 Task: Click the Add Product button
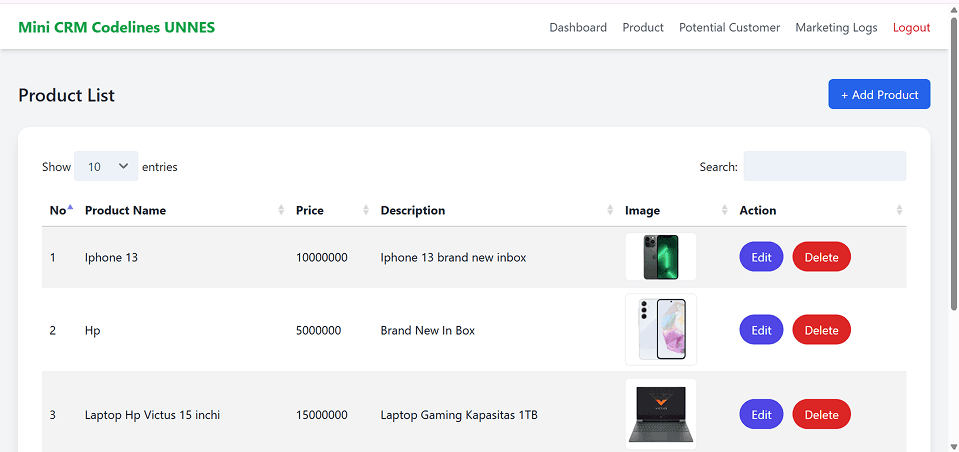(879, 95)
